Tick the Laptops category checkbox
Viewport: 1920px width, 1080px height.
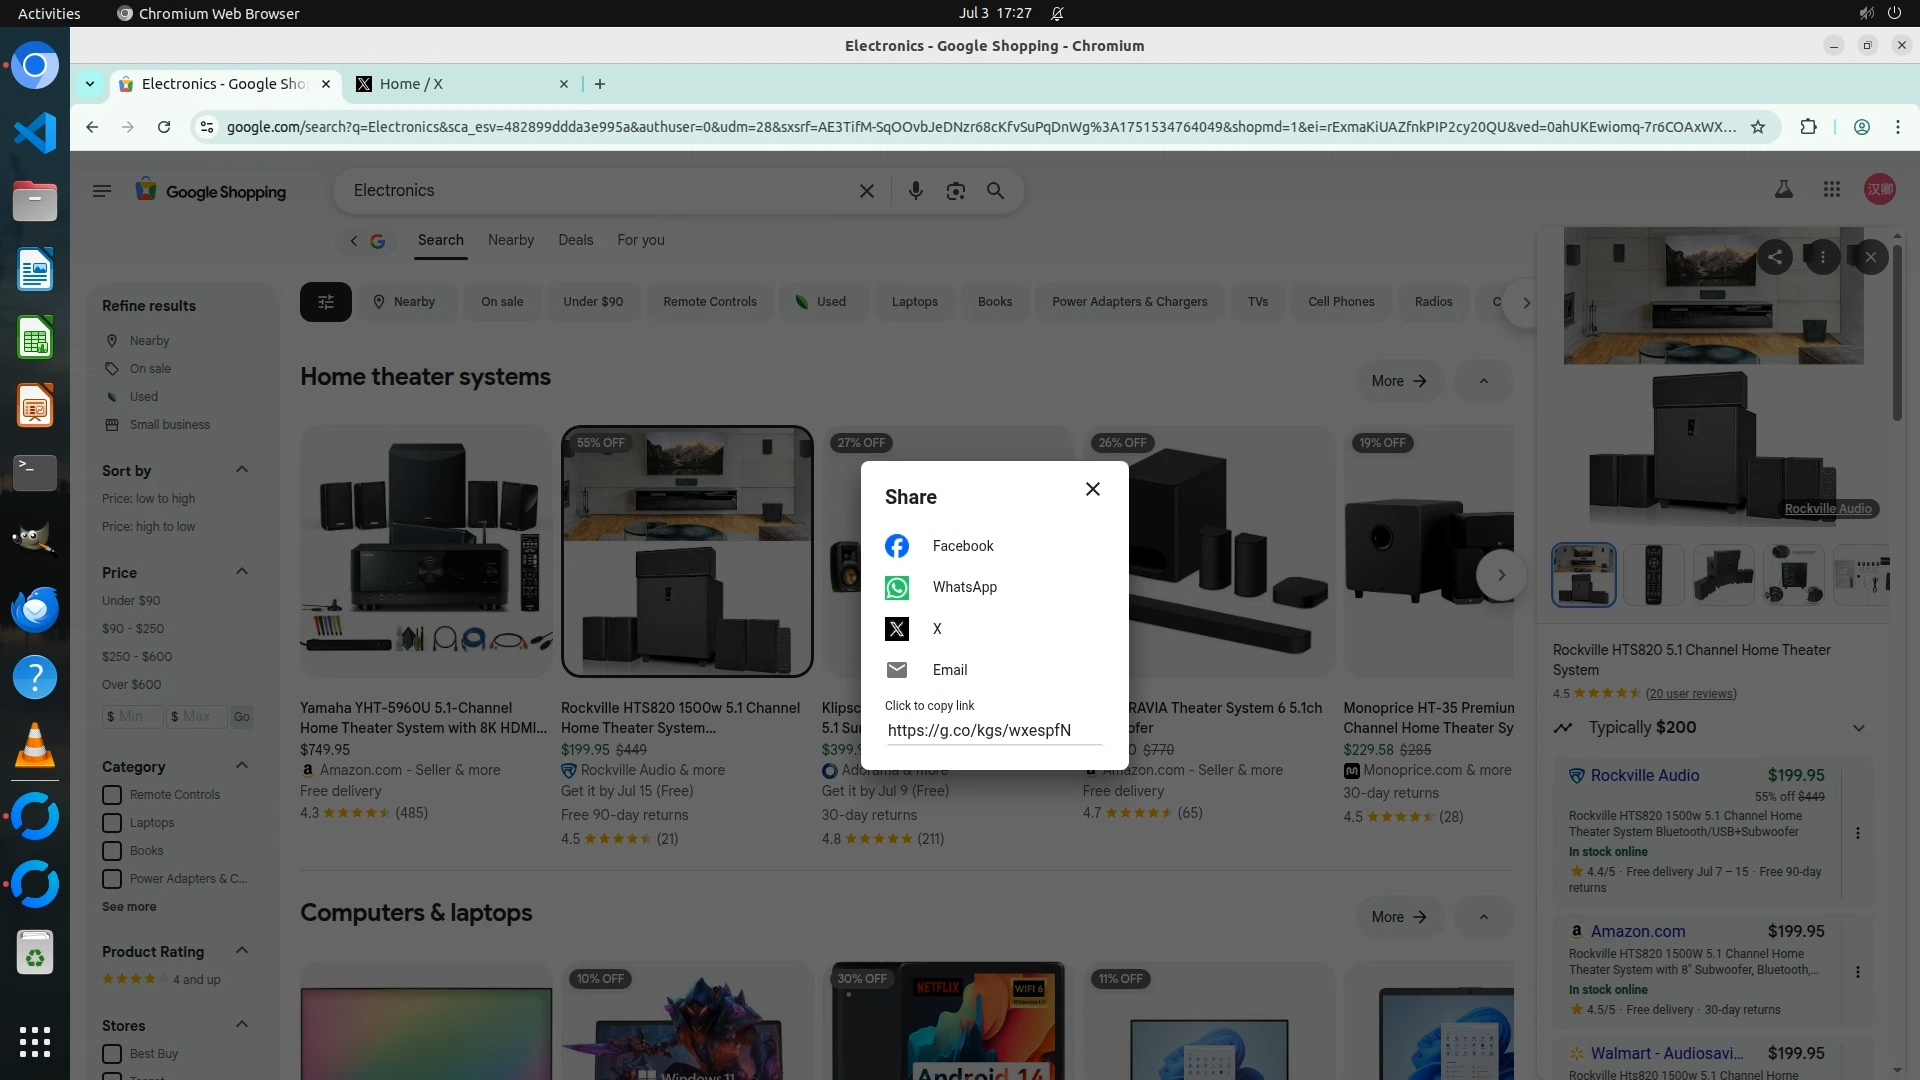112,823
